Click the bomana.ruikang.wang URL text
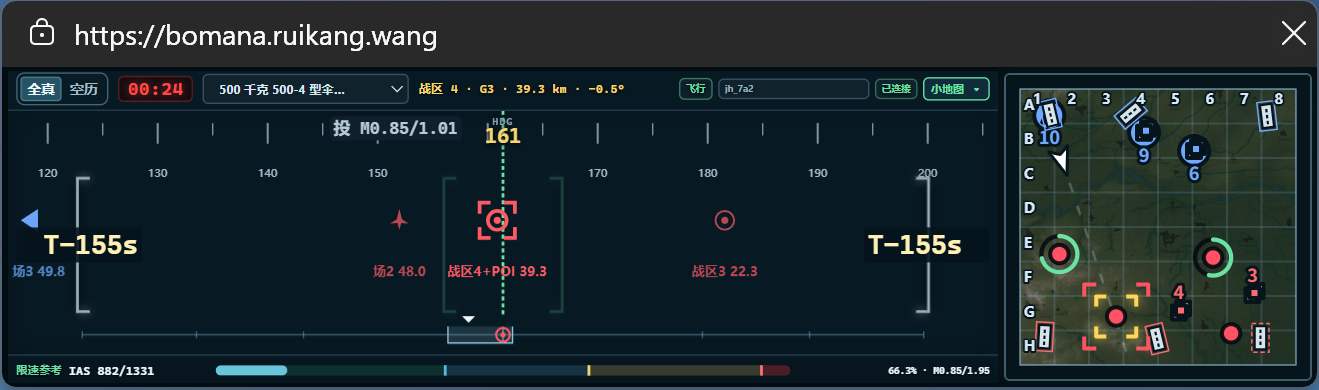The height and width of the screenshot is (390, 1319). [x=256, y=35]
